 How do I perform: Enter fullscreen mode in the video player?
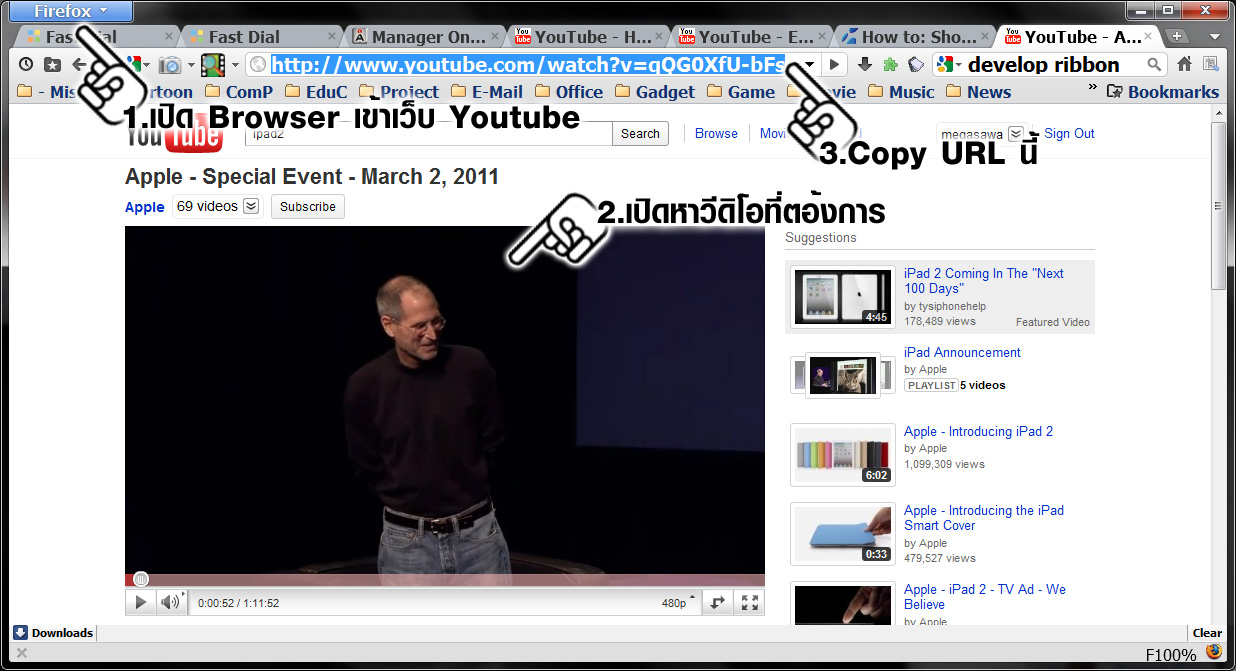click(749, 602)
